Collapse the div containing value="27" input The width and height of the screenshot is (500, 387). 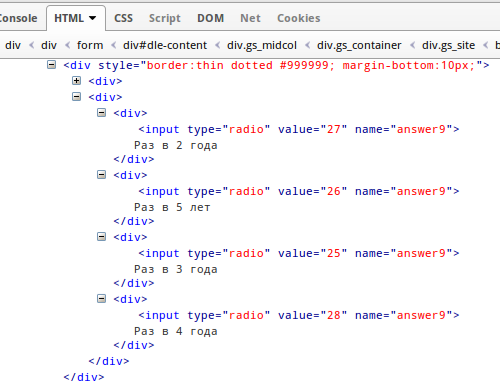(101, 113)
